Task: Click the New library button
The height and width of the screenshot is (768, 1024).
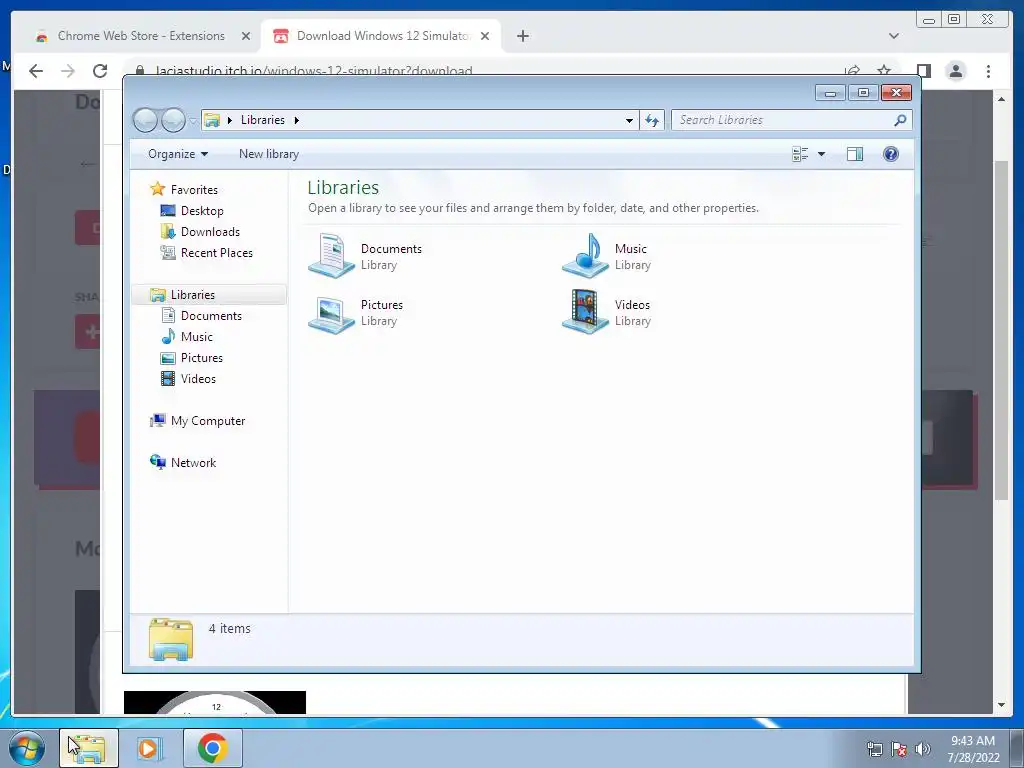Action: (268, 154)
